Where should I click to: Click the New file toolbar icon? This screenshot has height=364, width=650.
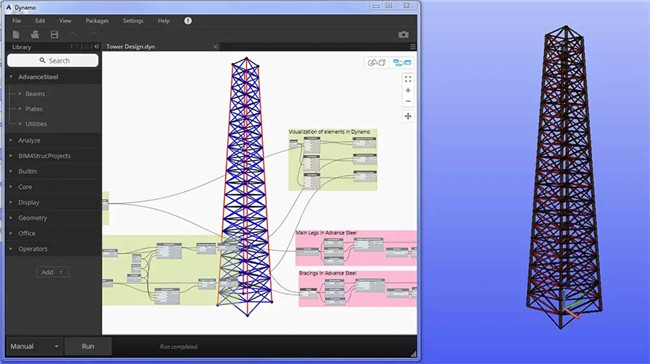[x=16, y=34]
